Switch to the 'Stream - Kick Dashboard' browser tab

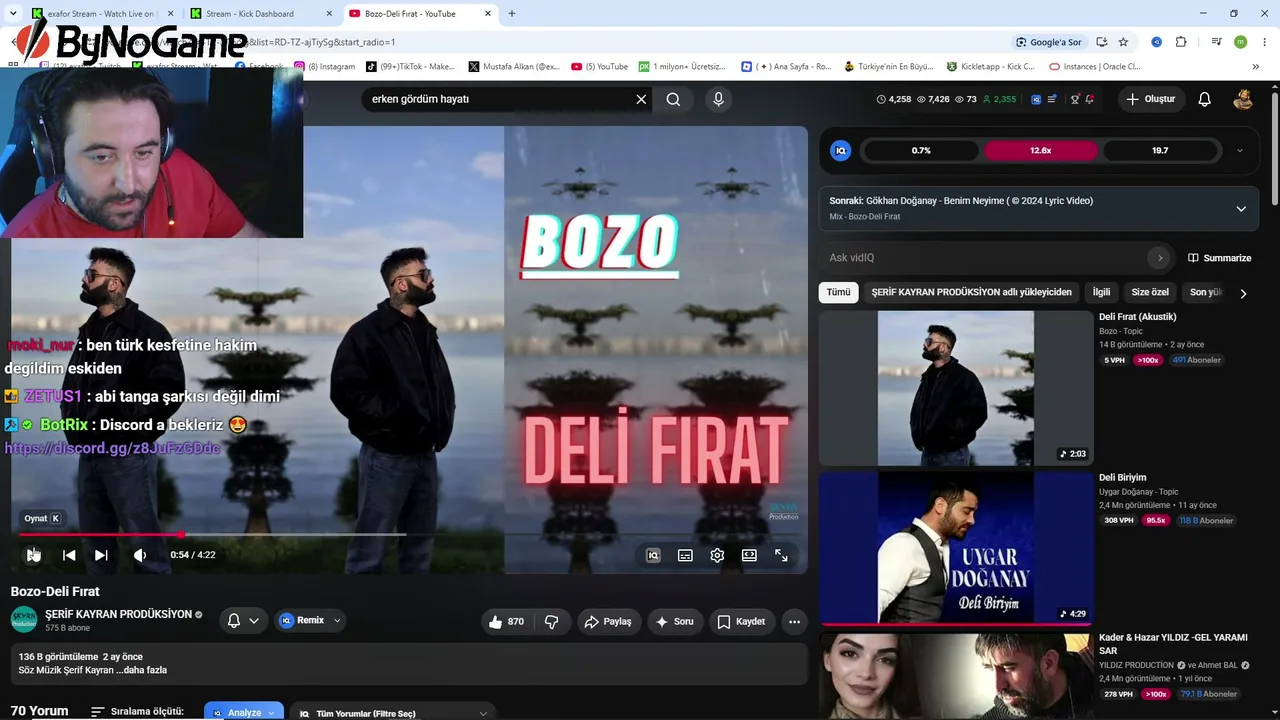tap(261, 14)
